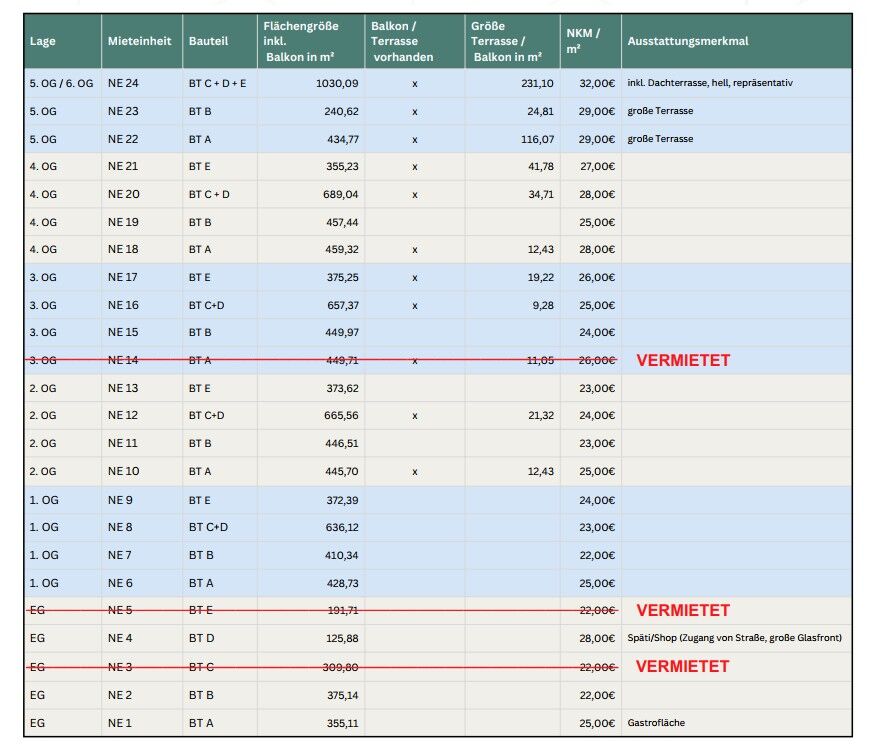Select the area value 1030,09
The image size is (871, 746).
(x=337, y=83)
